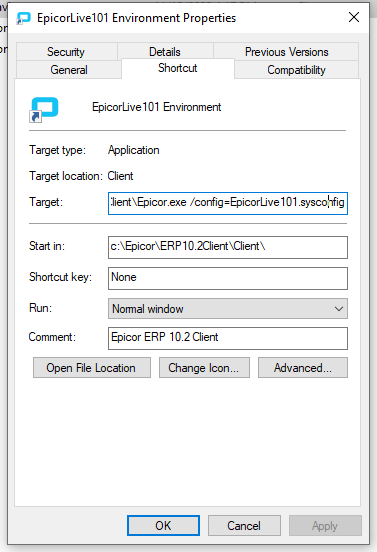Click the Start in text field
This screenshot has width=377, height=552.
point(228,247)
